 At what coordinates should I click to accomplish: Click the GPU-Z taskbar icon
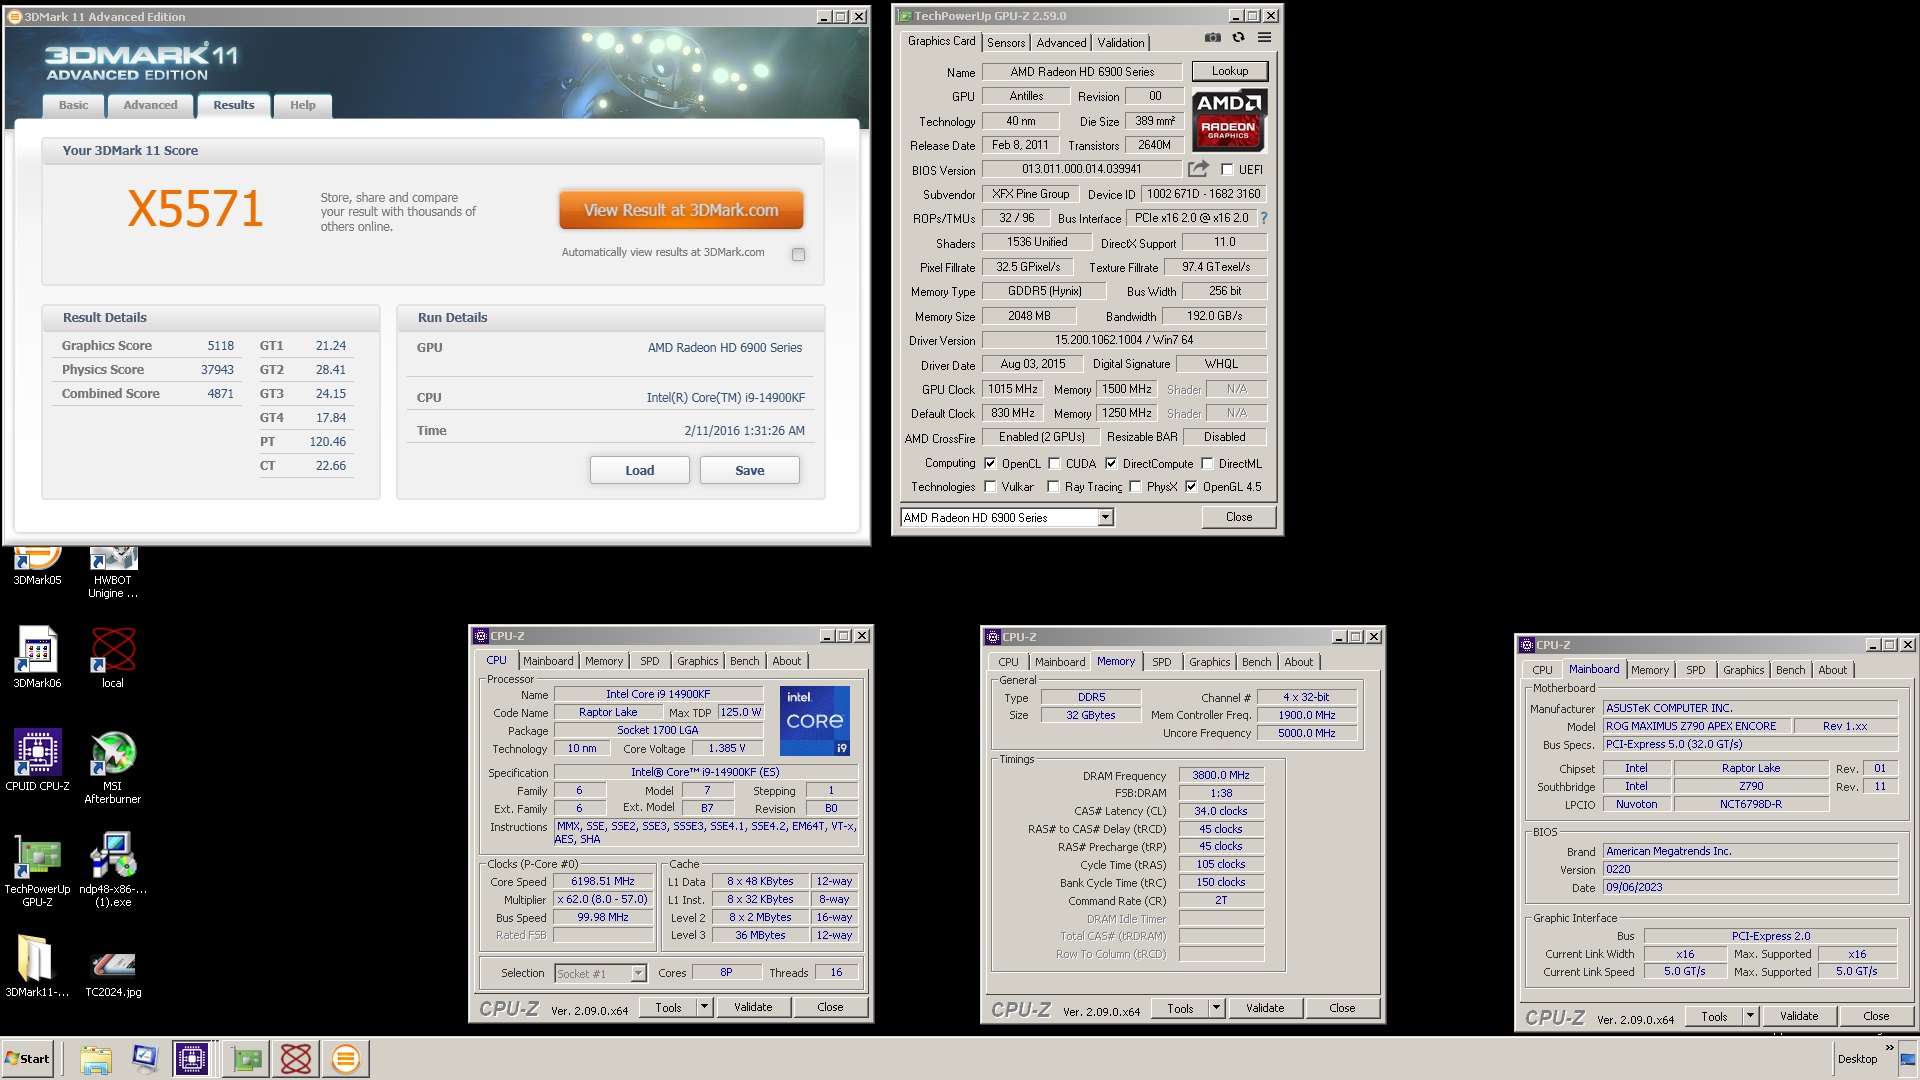click(x=246, y=1059)
